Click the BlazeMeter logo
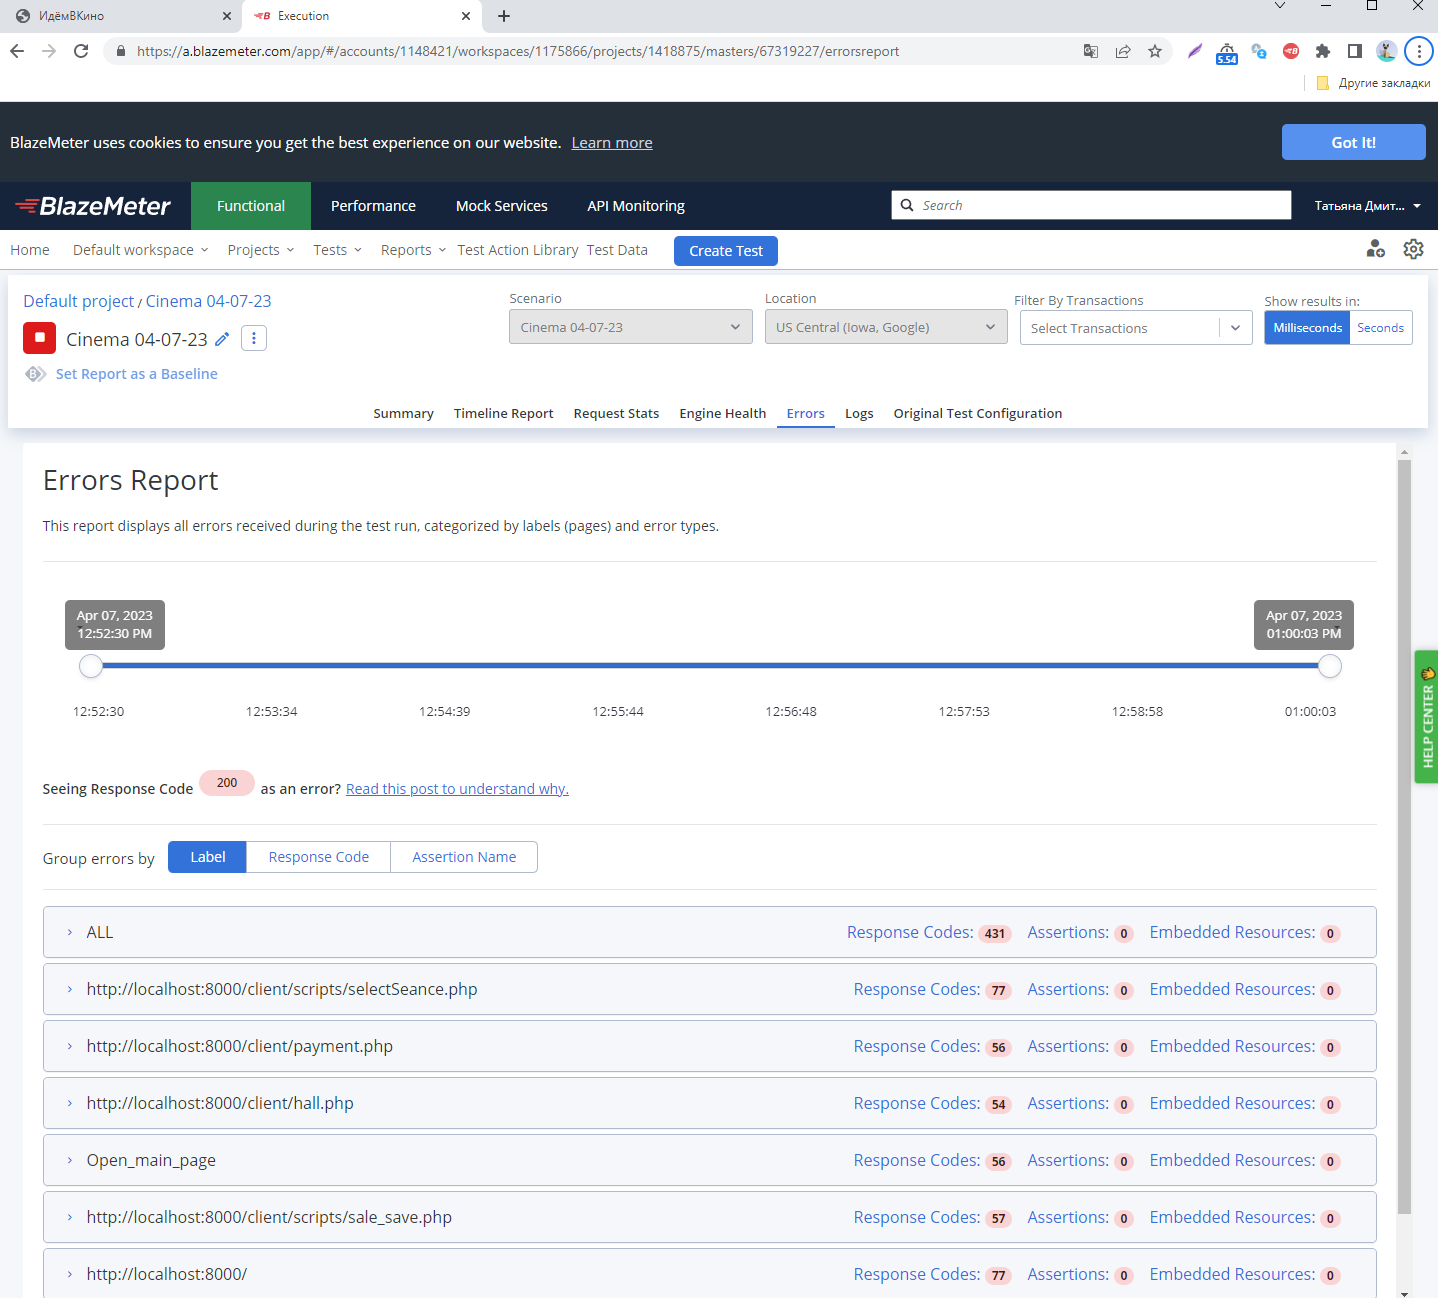This screenshot has height=1298, width=1438. click(95, 205)
